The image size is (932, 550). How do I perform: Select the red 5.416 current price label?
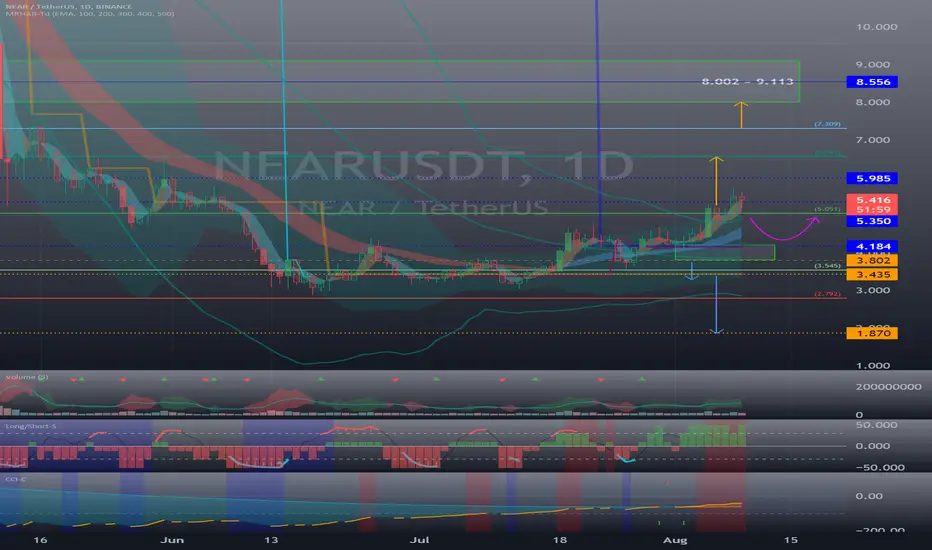tap(872, 200)
